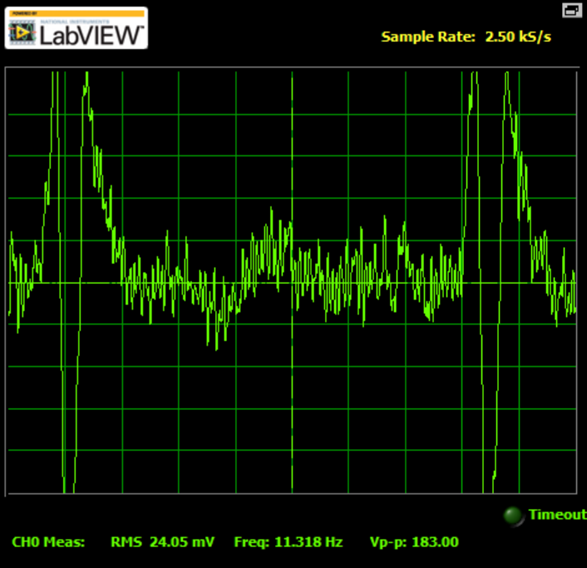The image size is (587, 568).
Task: Click the window restore icon at top-right
Action: 572,10
